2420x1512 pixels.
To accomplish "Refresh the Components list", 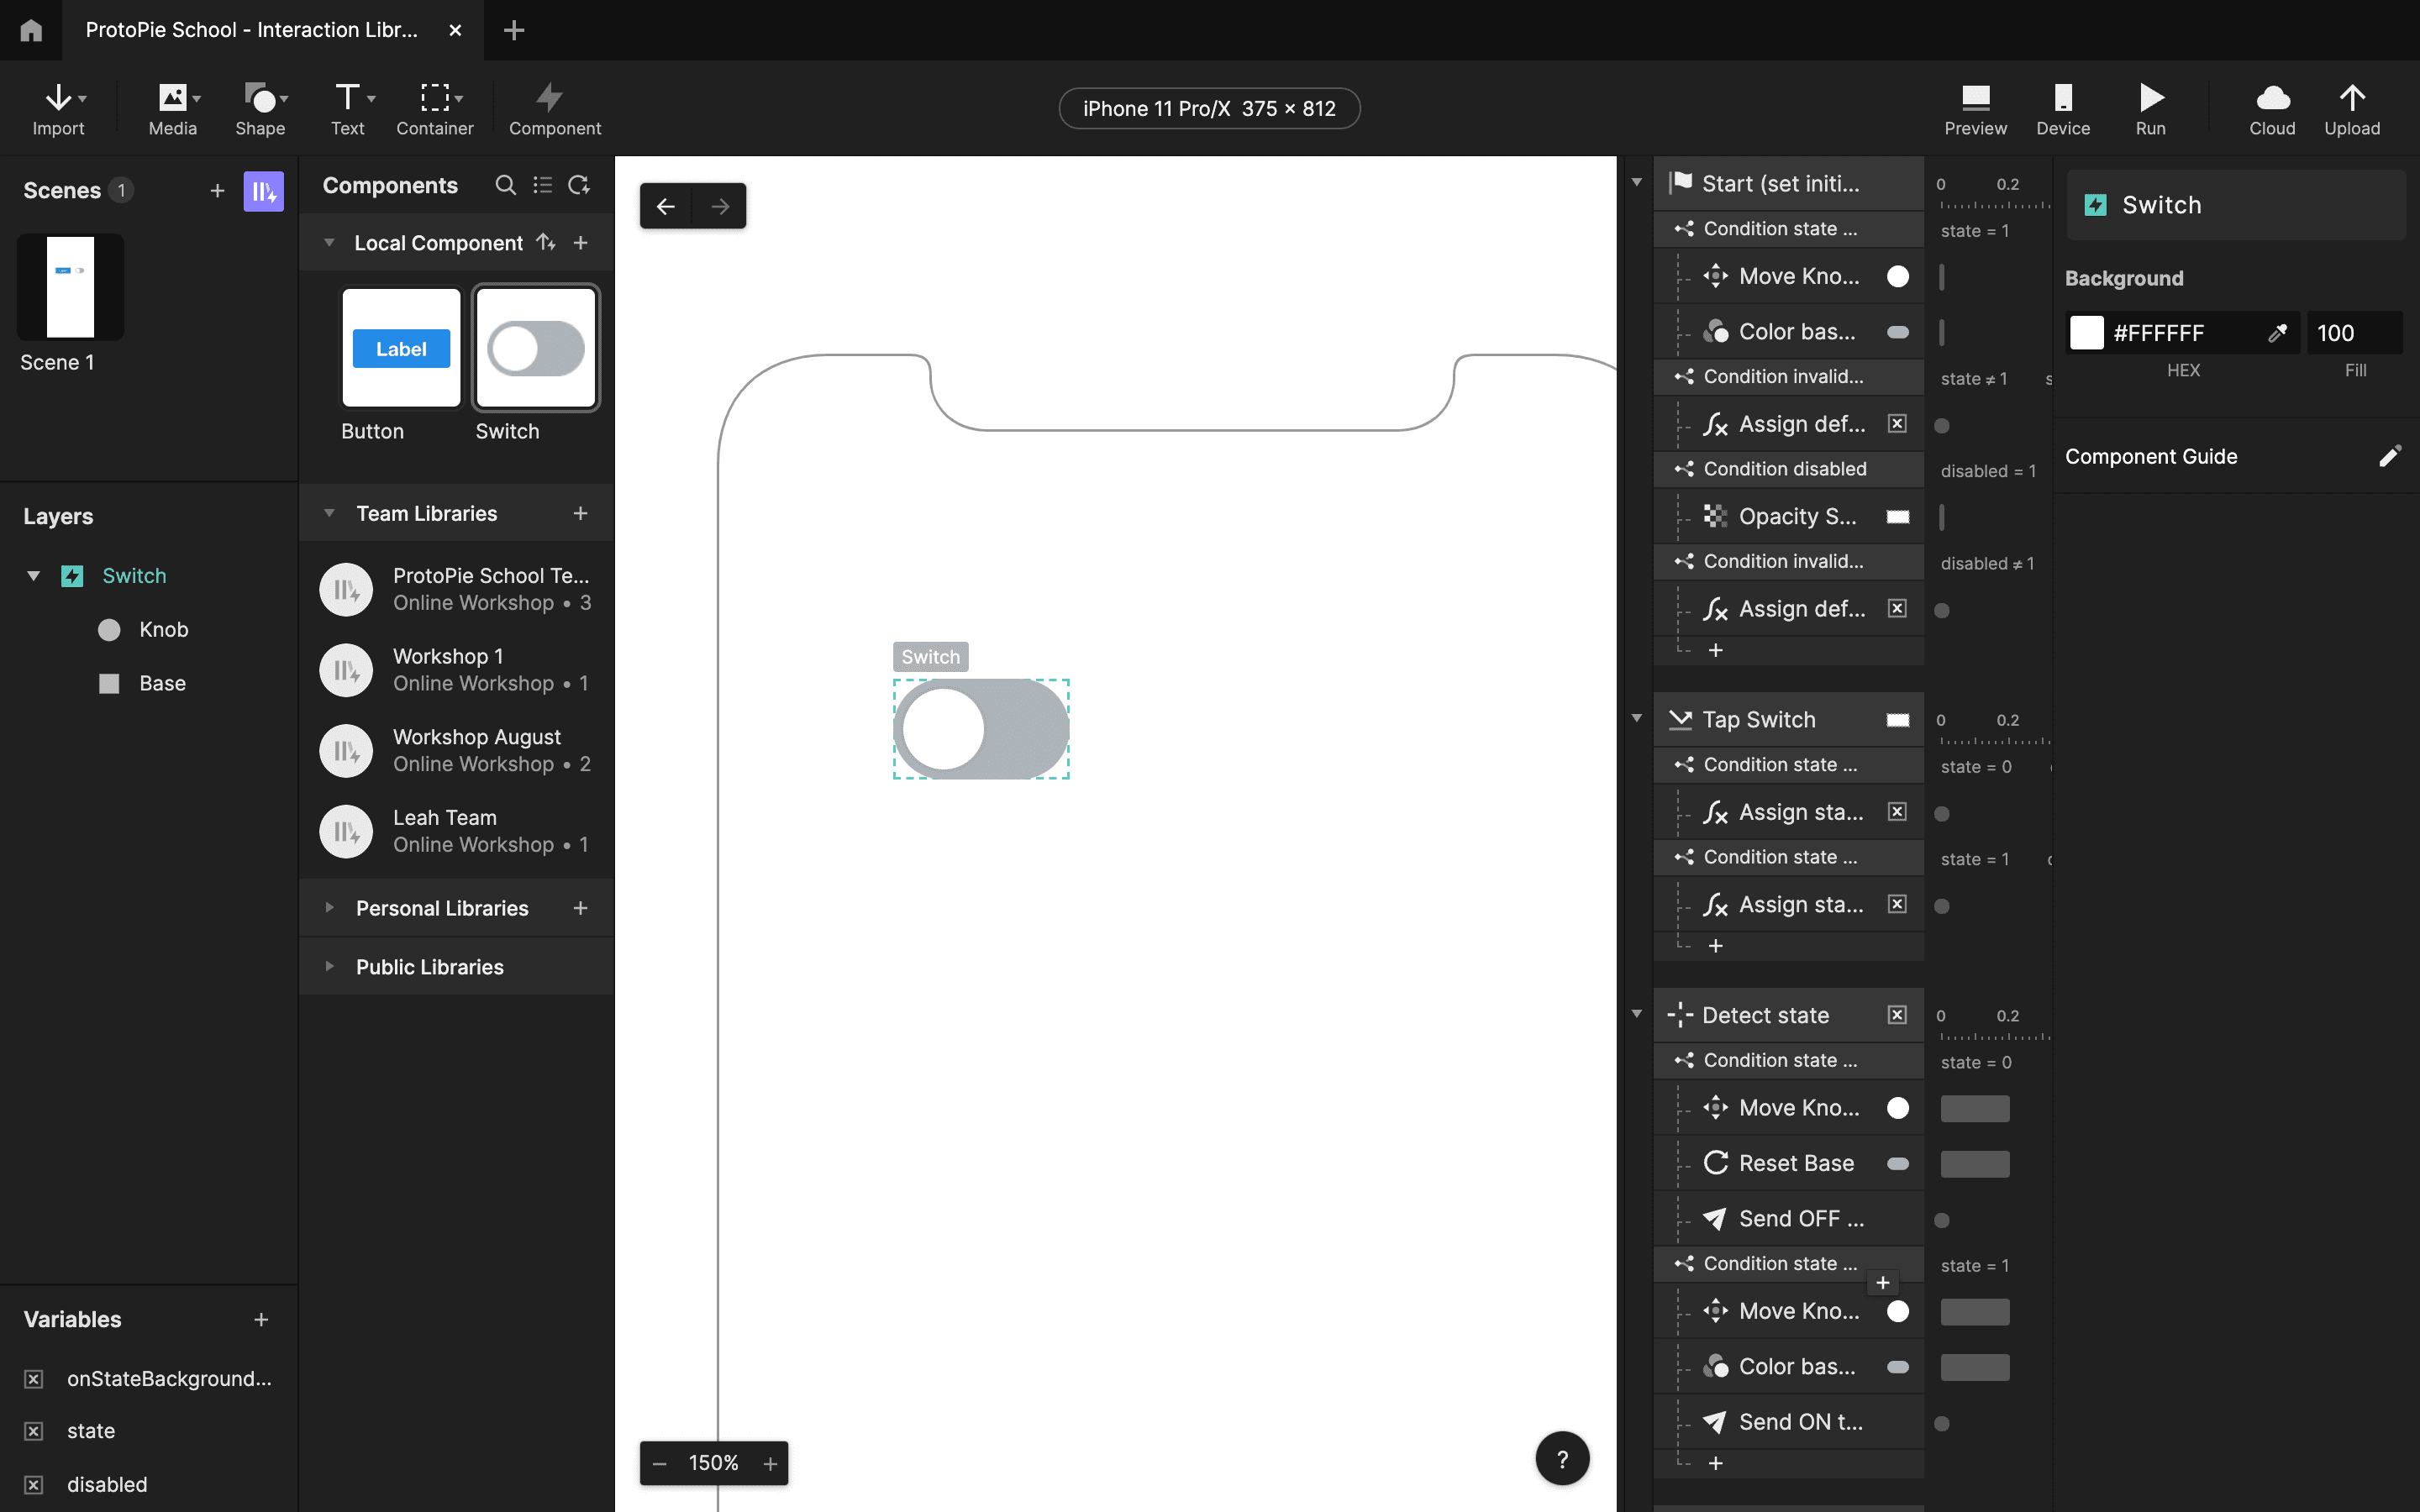I will tap(578, 185).
